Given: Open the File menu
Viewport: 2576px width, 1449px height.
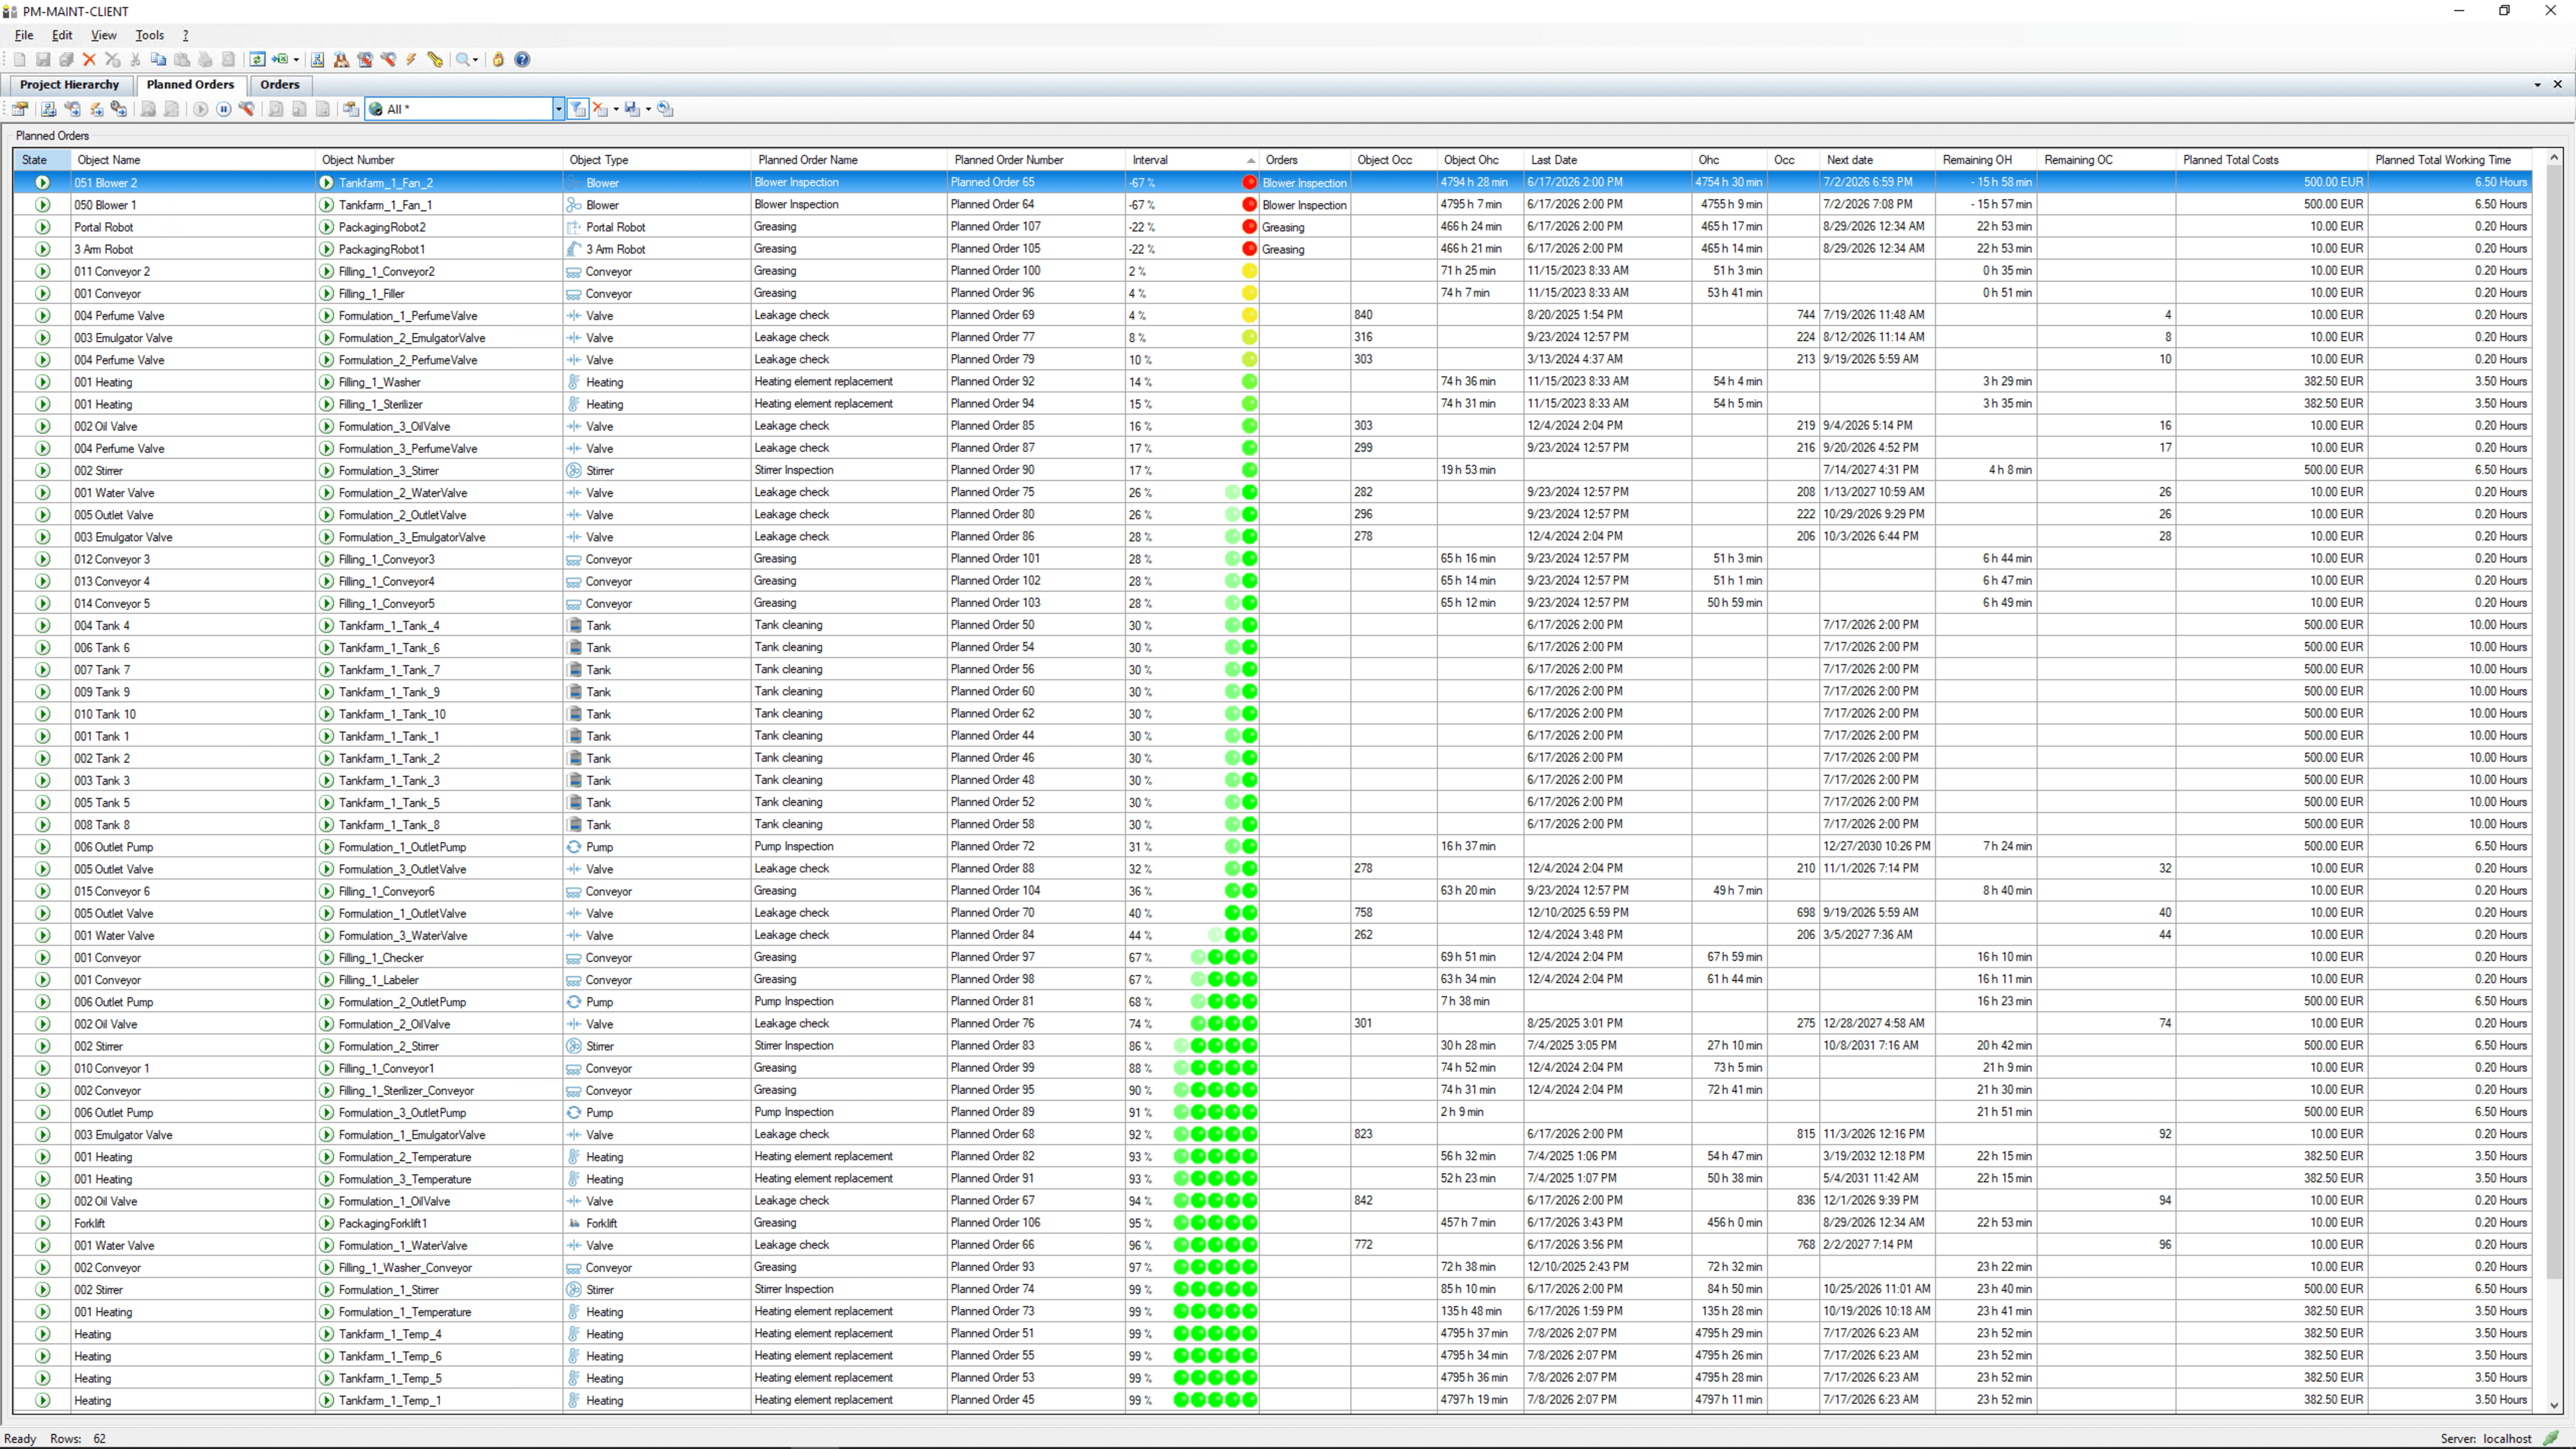Looking at the screenshot, I should click(24, 35).
